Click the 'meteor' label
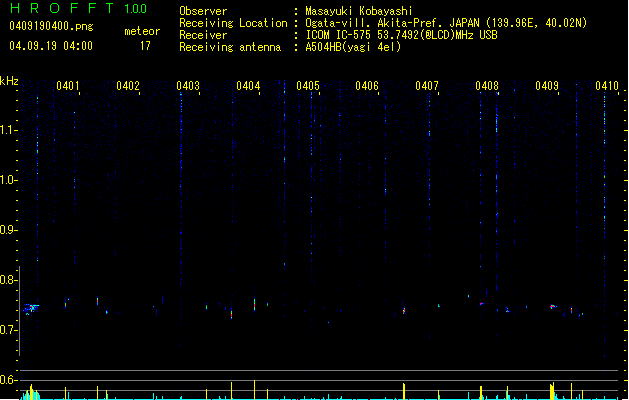The width and height of the screenshot is (629, 400). (142, 31)
